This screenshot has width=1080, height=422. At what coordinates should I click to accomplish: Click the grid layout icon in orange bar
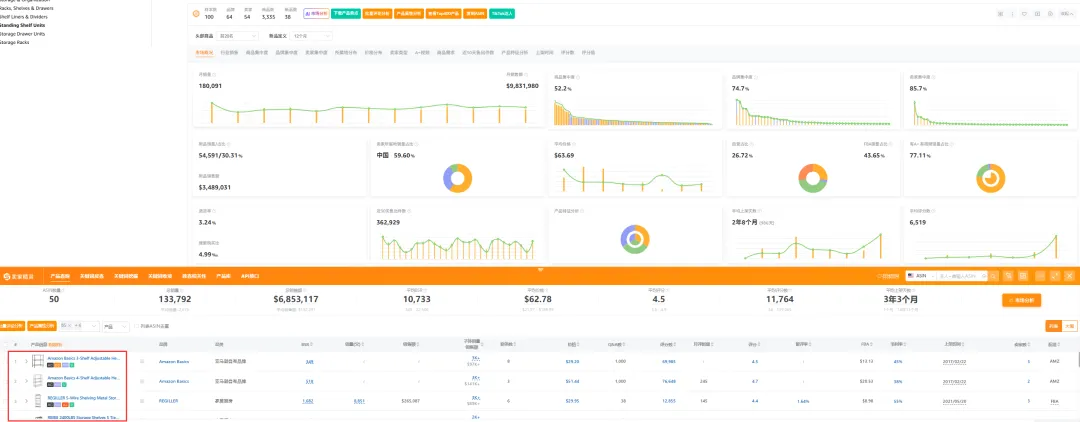[1024, 275]
